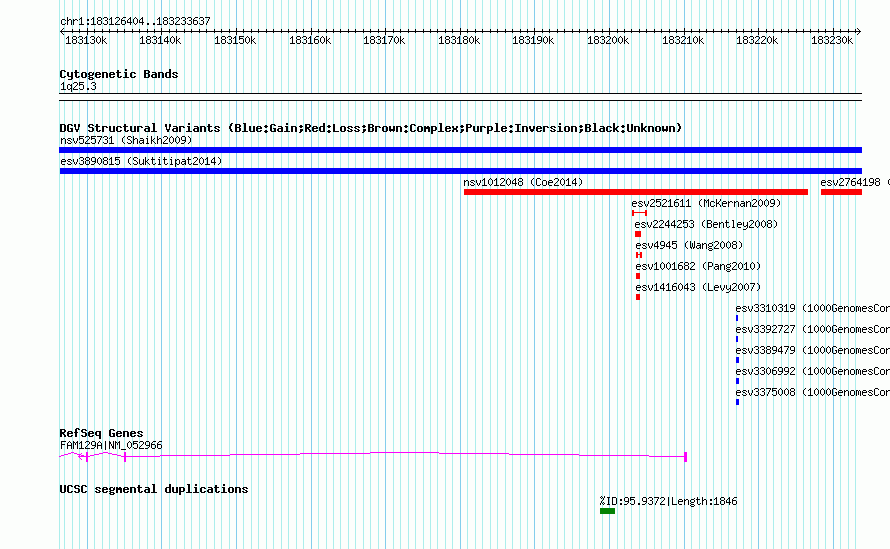
Task: Click the esv1416043 (Levy2007) red marker
Action: 638,297
